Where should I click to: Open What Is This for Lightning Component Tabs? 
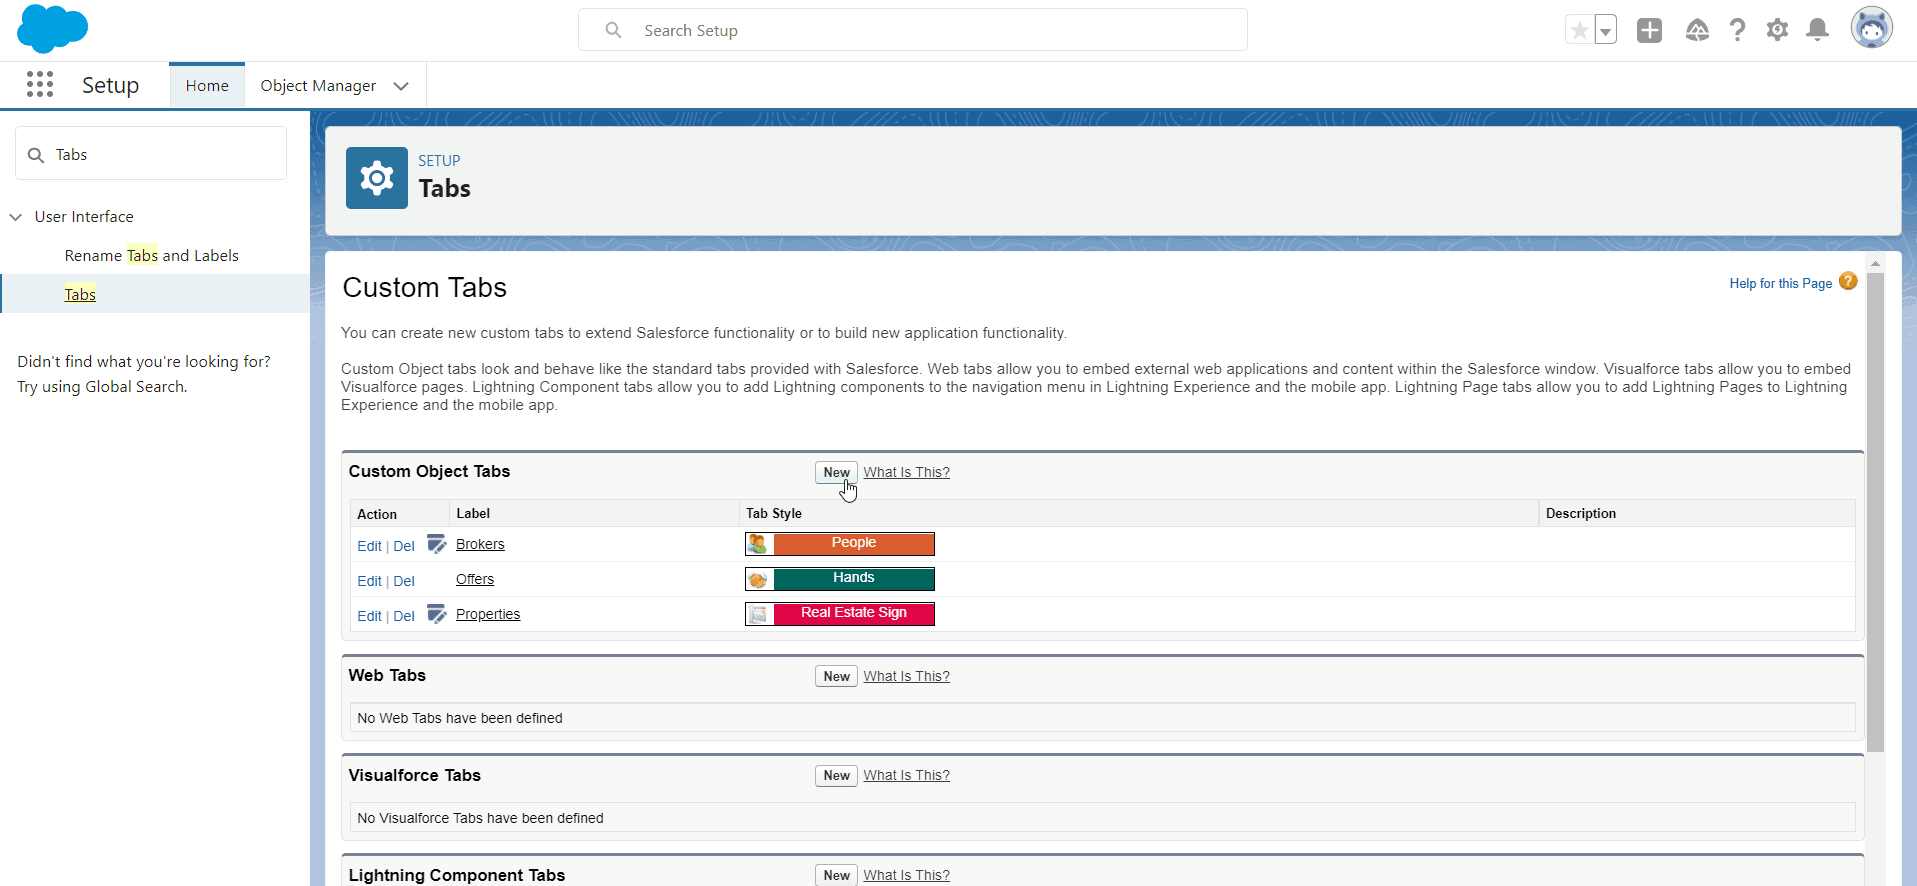click(906, 875)
